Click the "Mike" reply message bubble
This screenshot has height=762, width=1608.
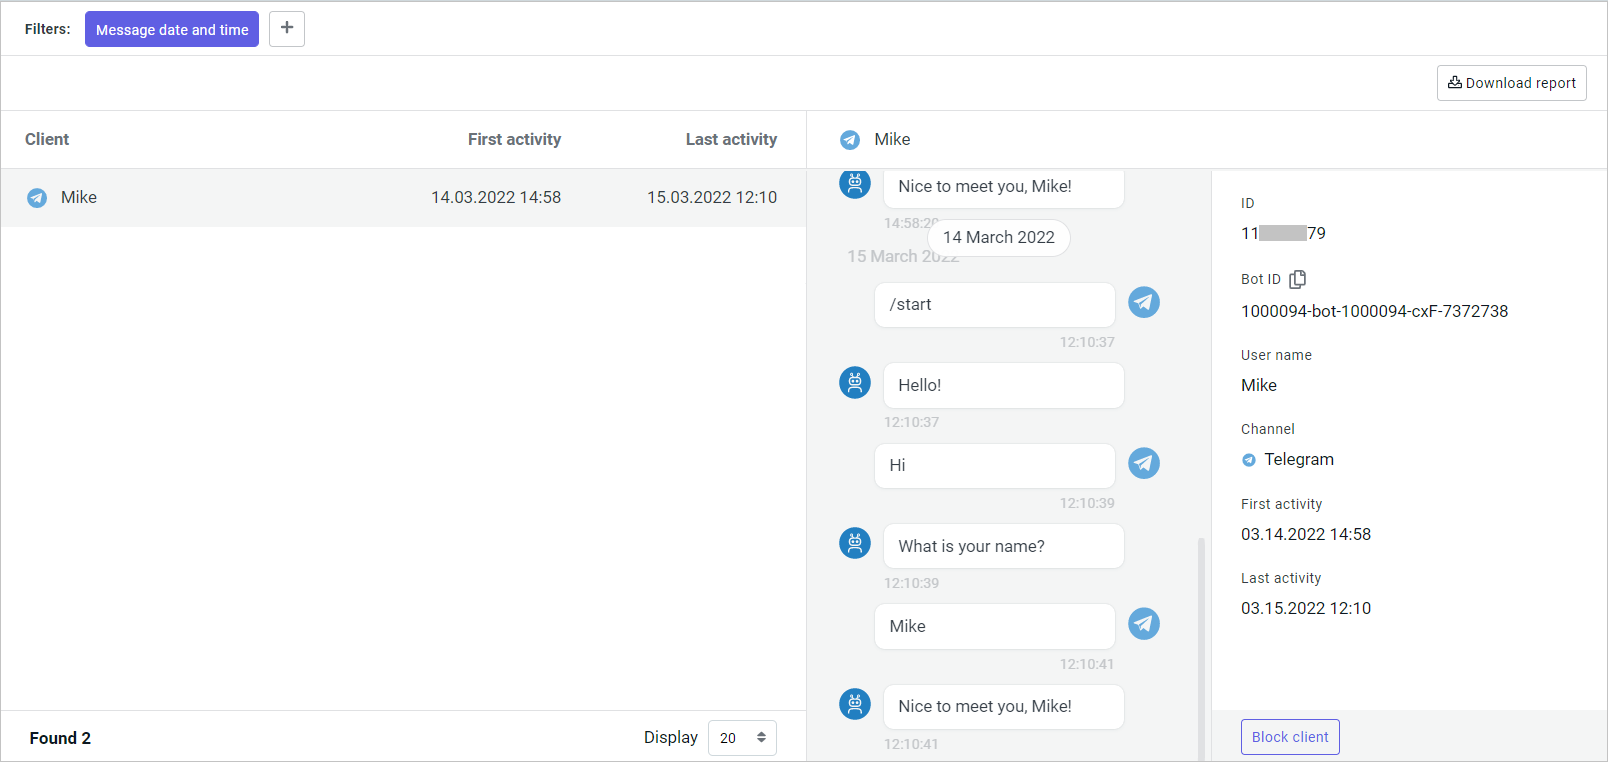(994, 626)
